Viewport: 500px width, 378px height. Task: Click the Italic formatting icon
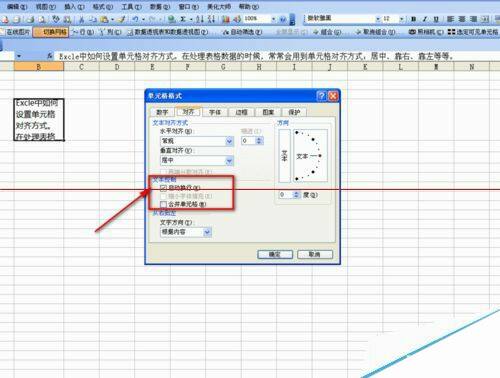pos(425,19)
